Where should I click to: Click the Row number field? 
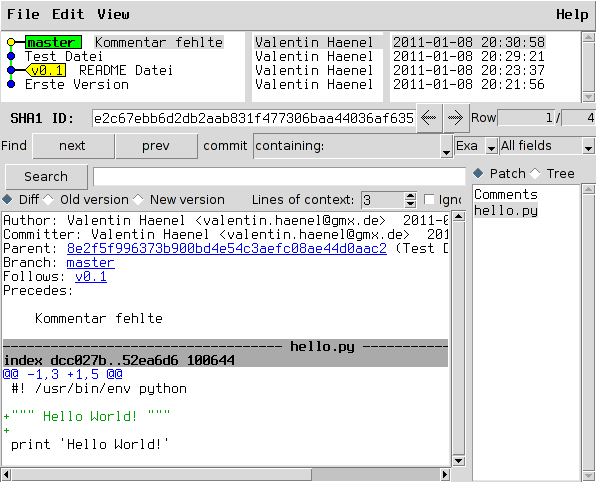click(x=526, y=118)
